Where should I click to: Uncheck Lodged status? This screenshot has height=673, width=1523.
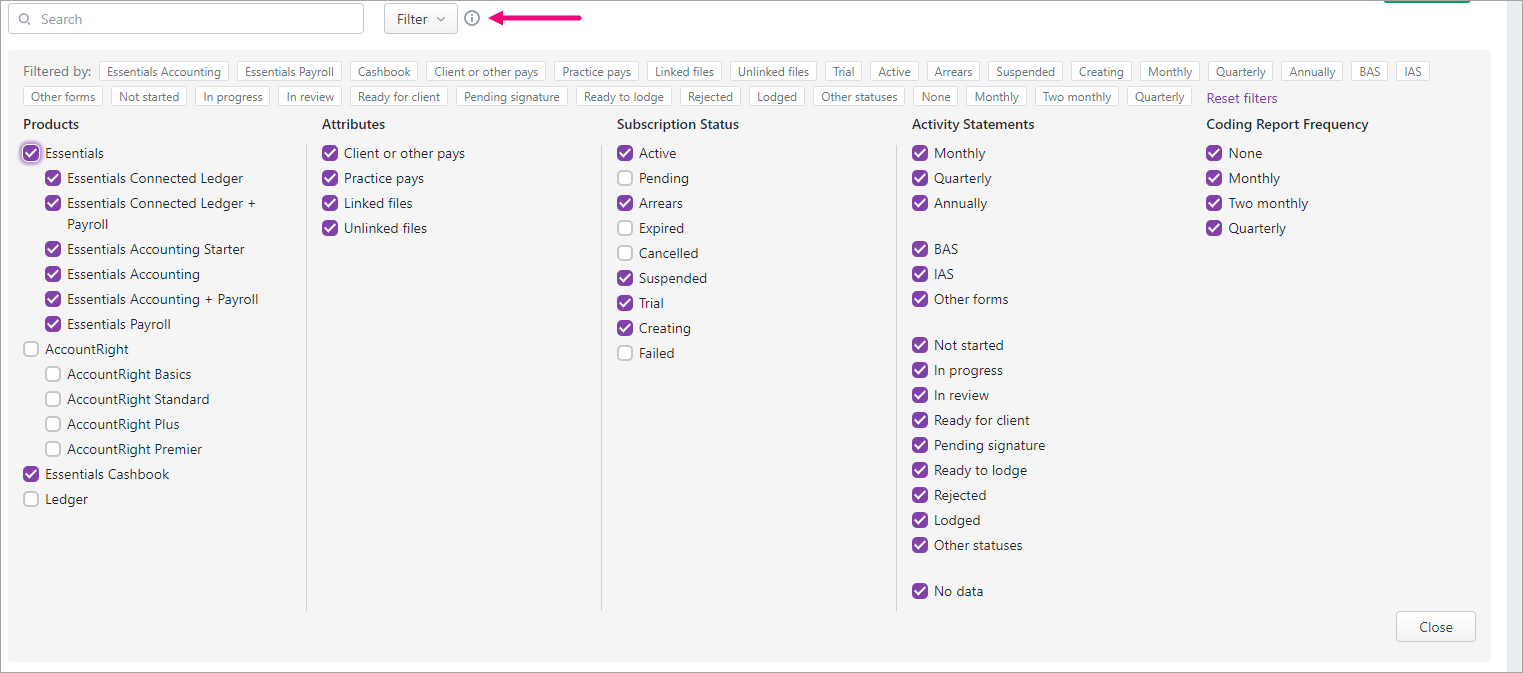pyautogui.click(x=920, y=520)
